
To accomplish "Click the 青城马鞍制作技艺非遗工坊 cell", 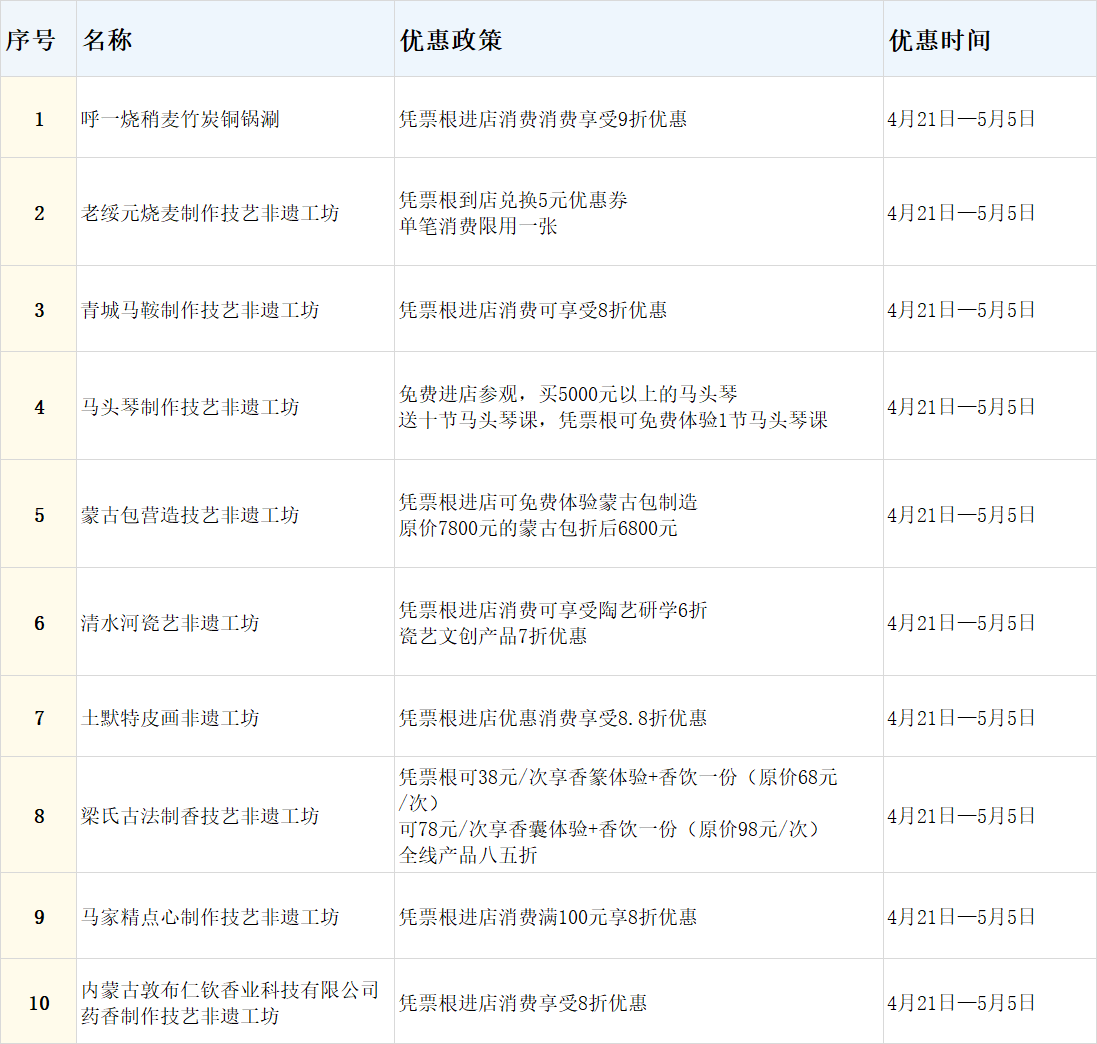I will point(200,310).
